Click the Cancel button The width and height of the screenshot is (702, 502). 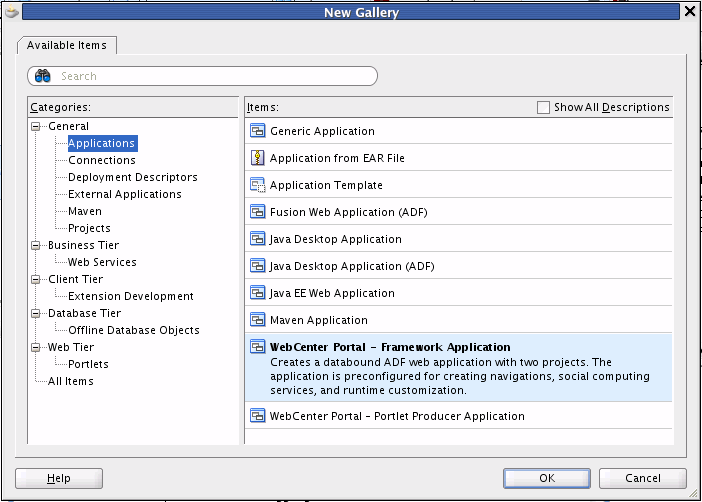tap(642, 478)
